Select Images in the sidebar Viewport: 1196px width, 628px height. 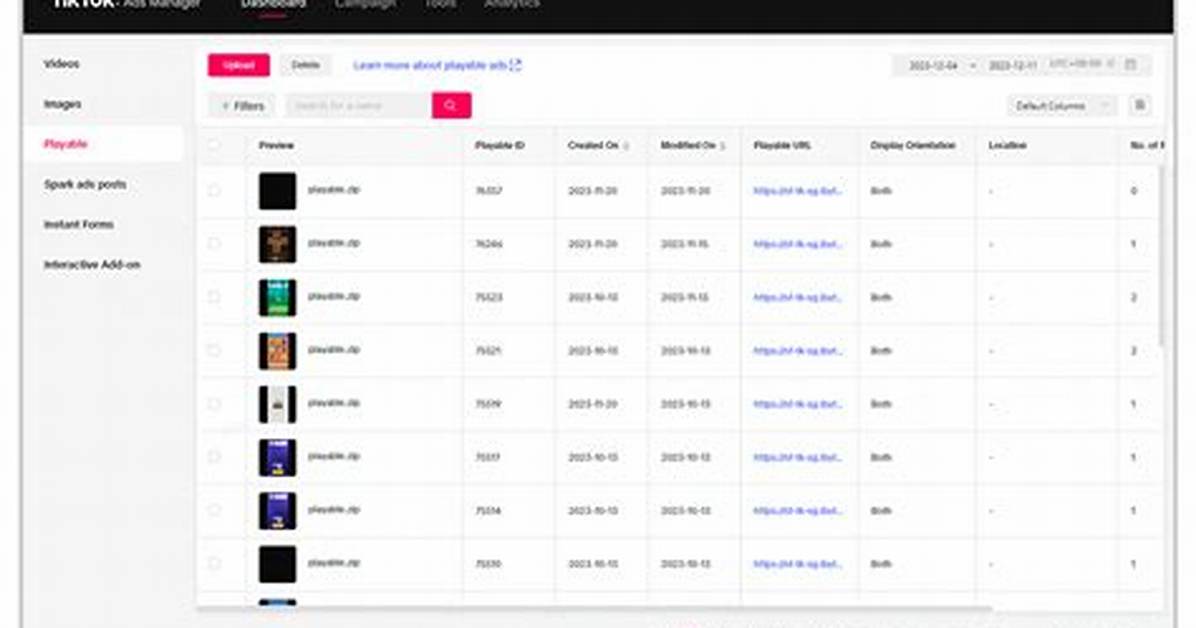(63, 104)
